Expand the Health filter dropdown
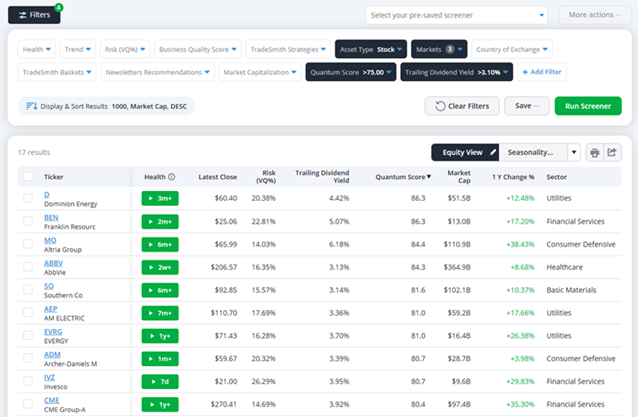This screenshot has height=417, width=638. point(37,49)
